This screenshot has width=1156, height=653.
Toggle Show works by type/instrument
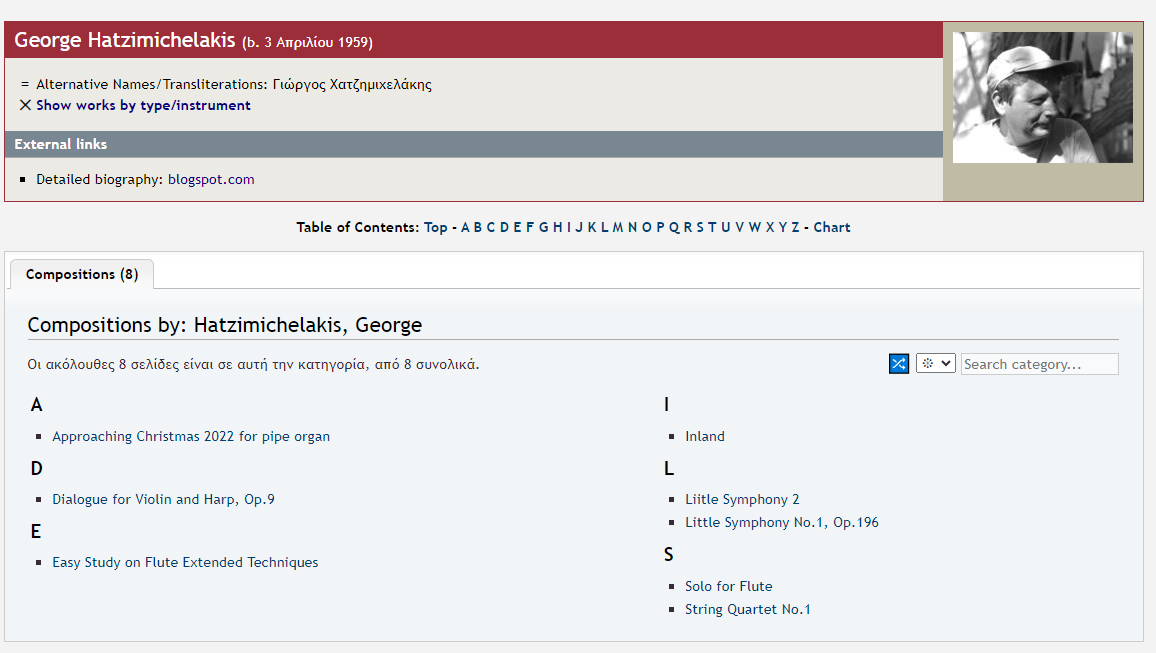143,105
